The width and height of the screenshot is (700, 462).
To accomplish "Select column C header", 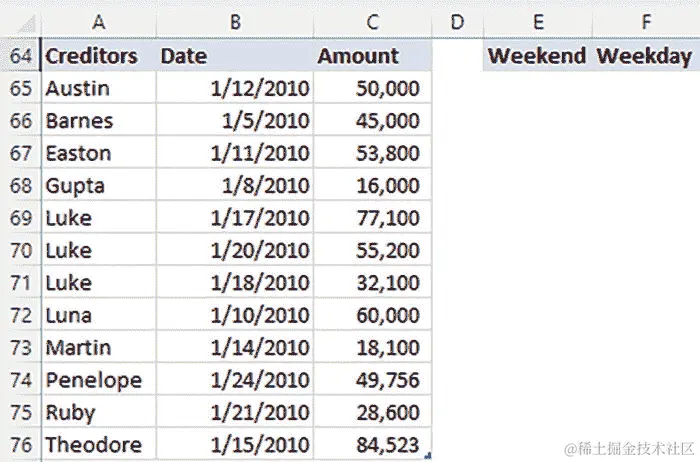I will [x=373, y=20].
